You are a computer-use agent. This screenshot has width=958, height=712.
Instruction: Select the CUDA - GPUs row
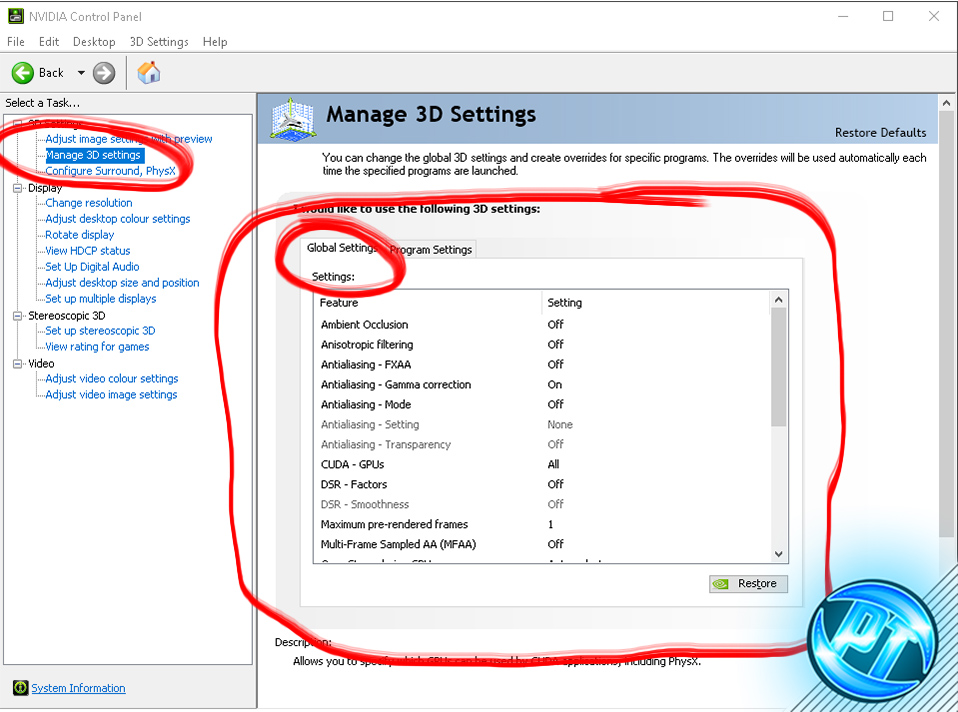(543, 464)
